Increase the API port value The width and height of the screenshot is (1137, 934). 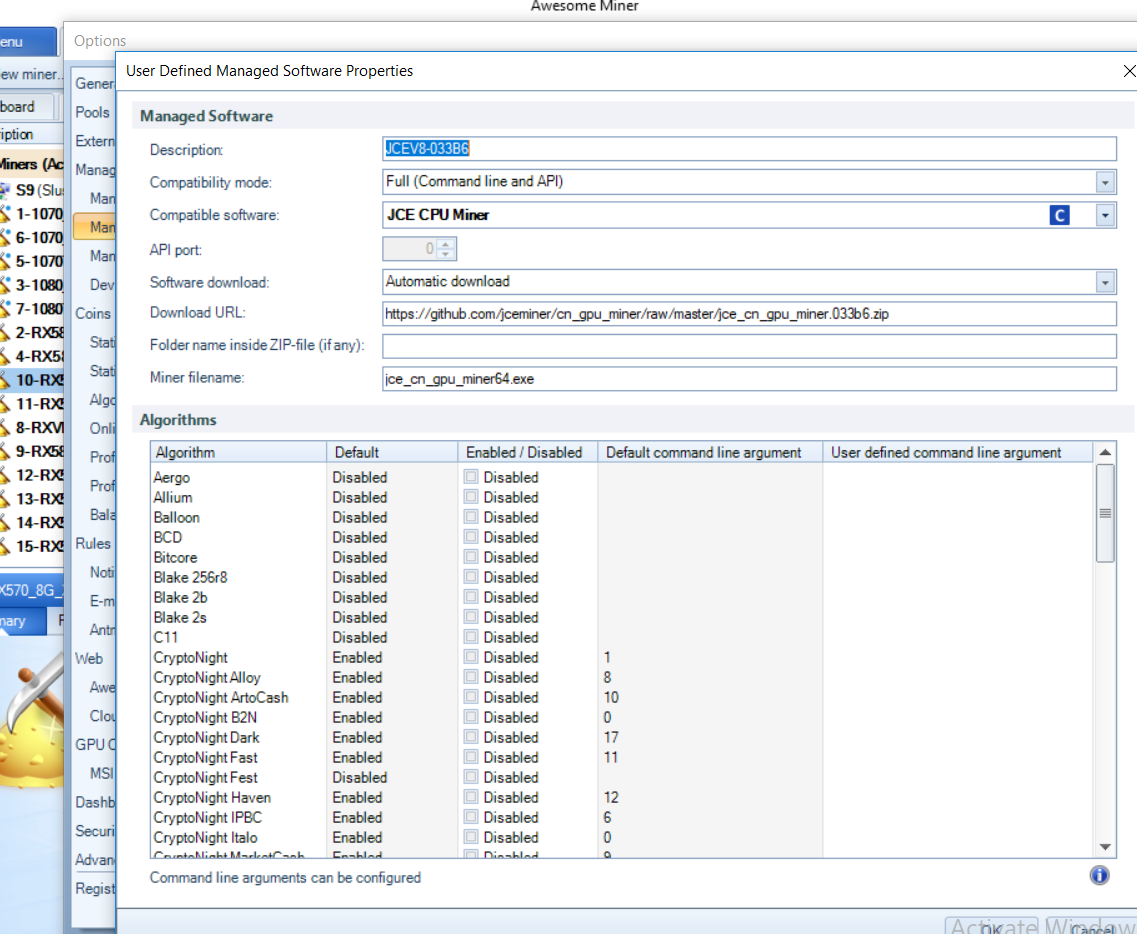click(x=446, y=244)
